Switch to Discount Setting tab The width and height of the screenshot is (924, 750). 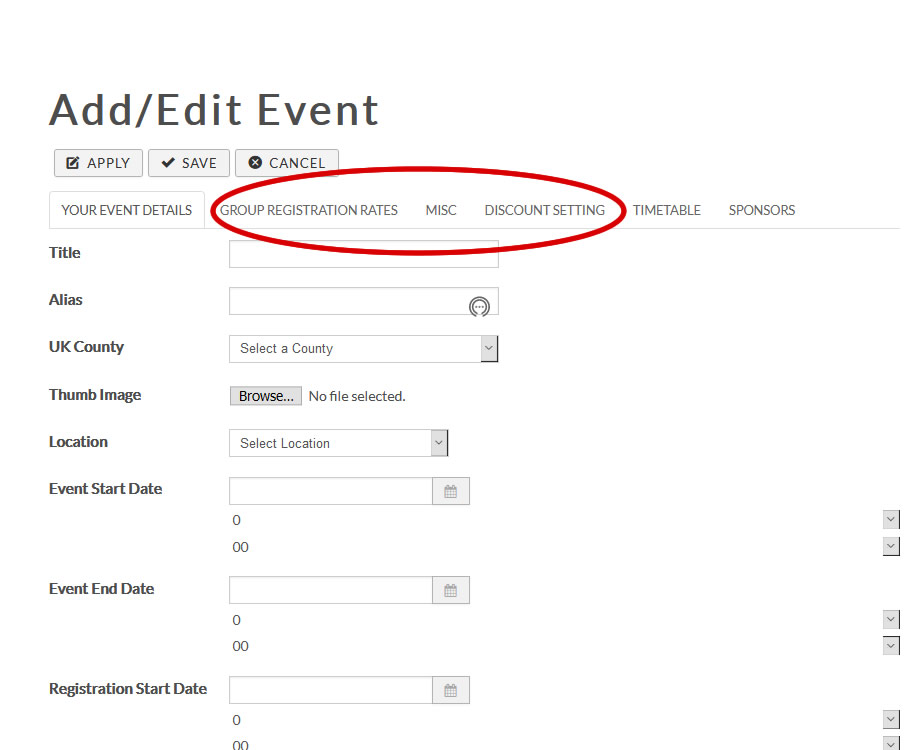click(545, 210)
